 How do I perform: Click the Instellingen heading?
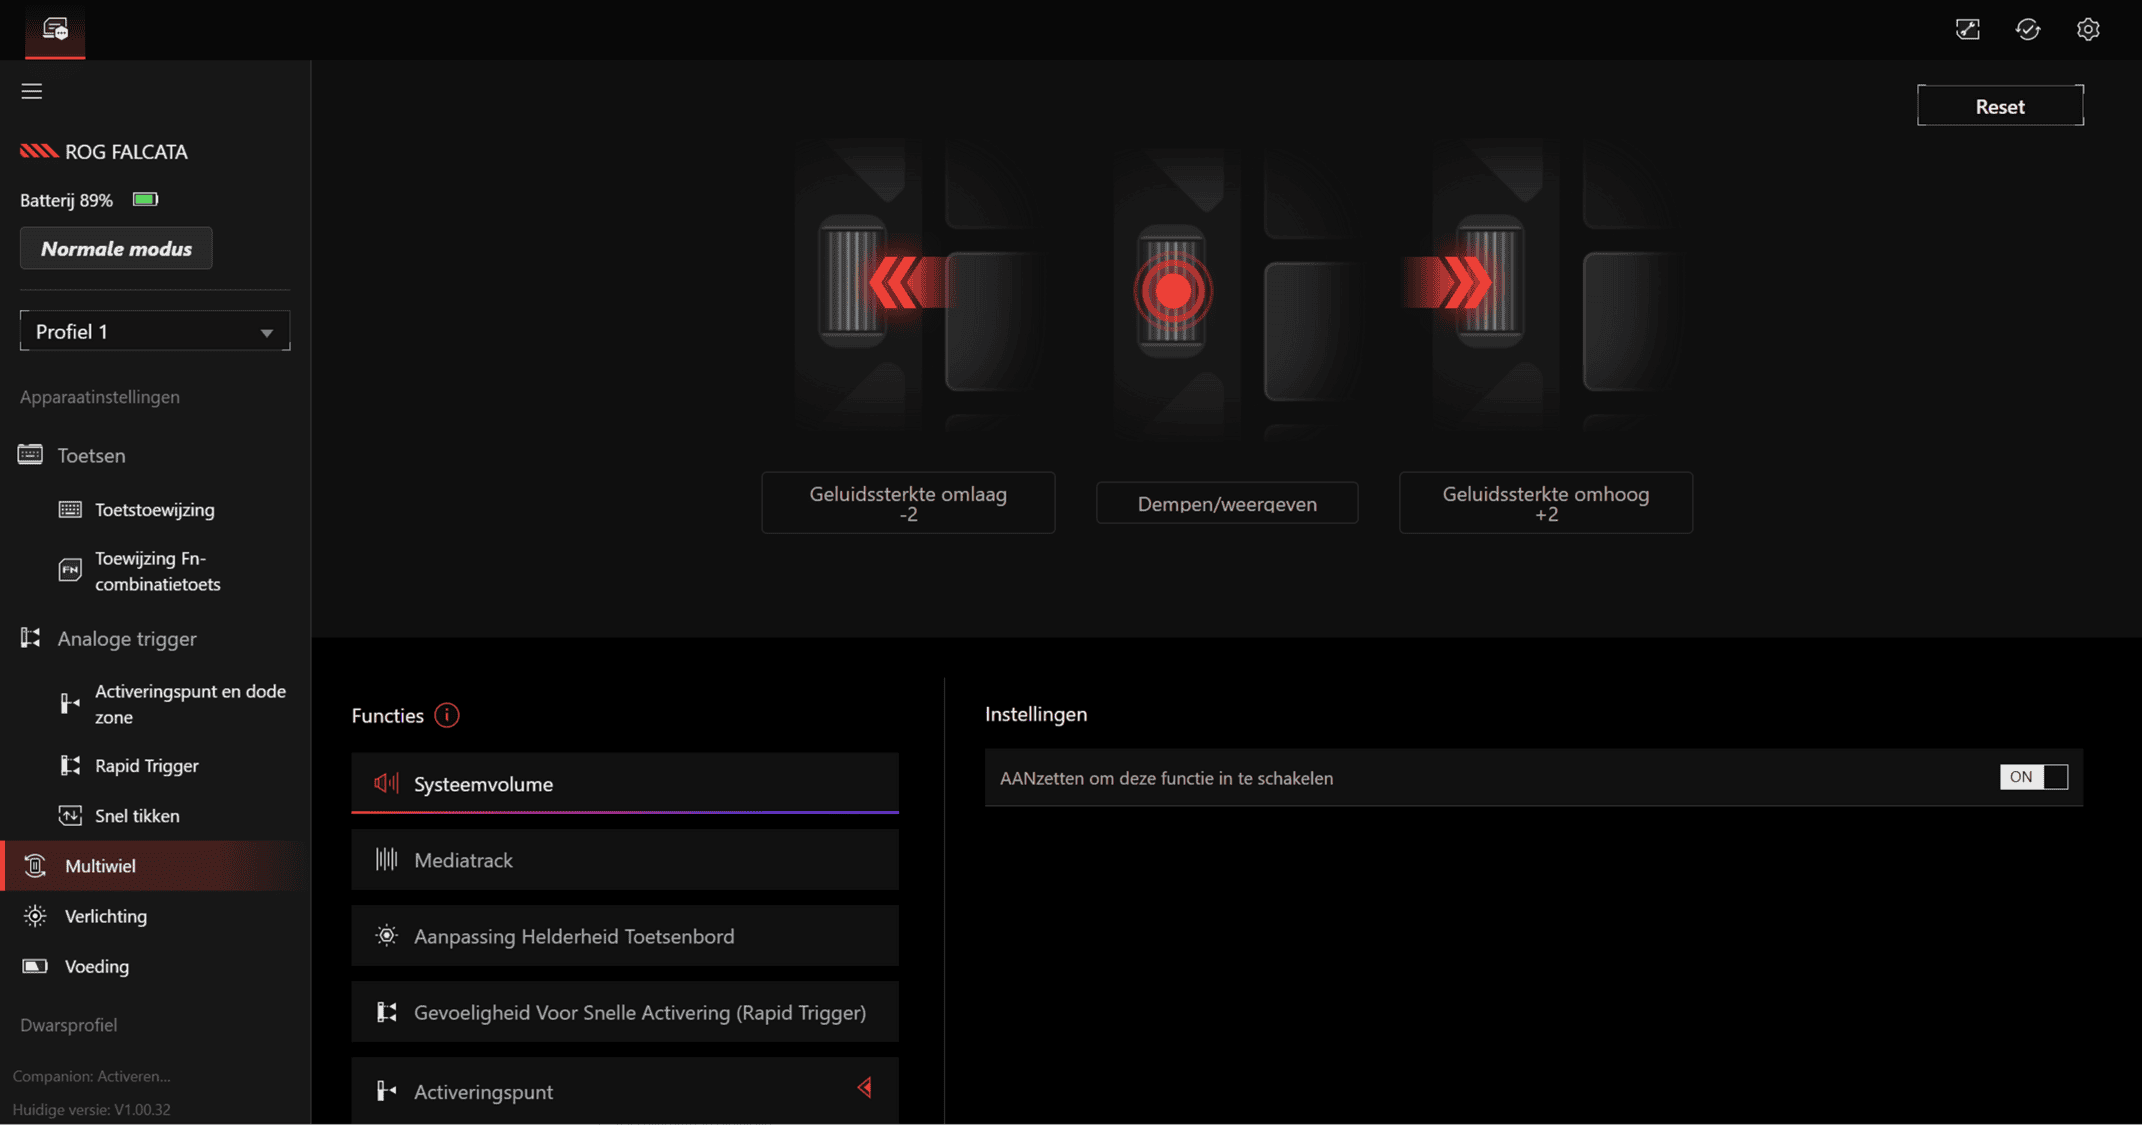click(x=1036, y=714)
